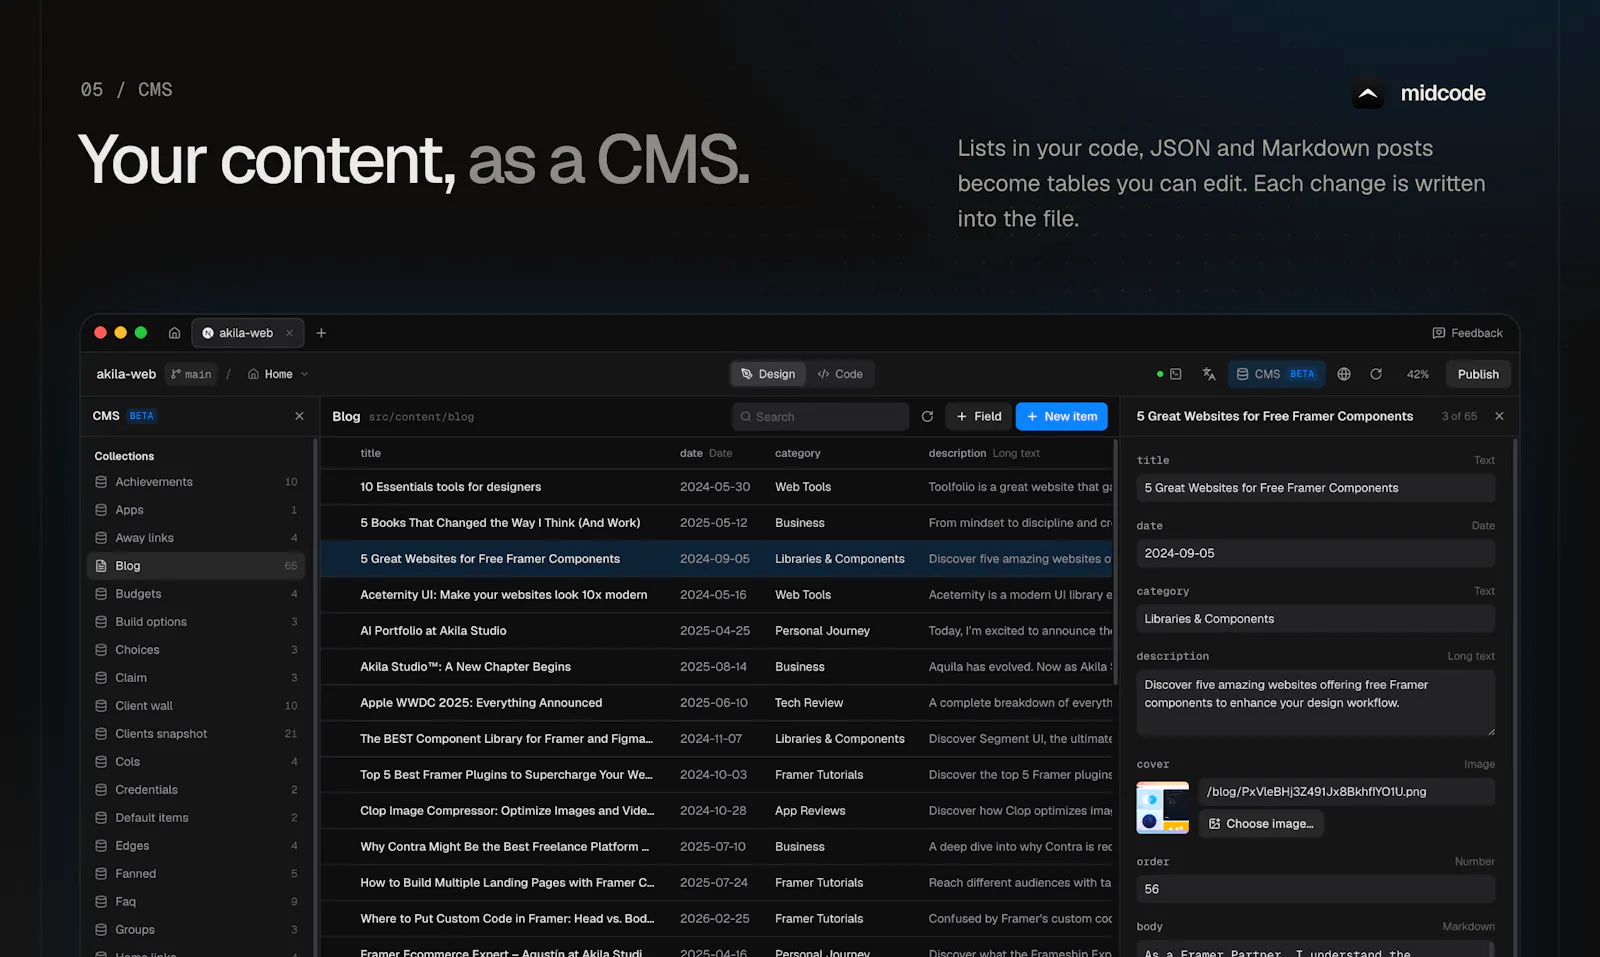Open the Clients snapshot collection
Viewport: 1600px width, 957px height.
coord(196,734)
